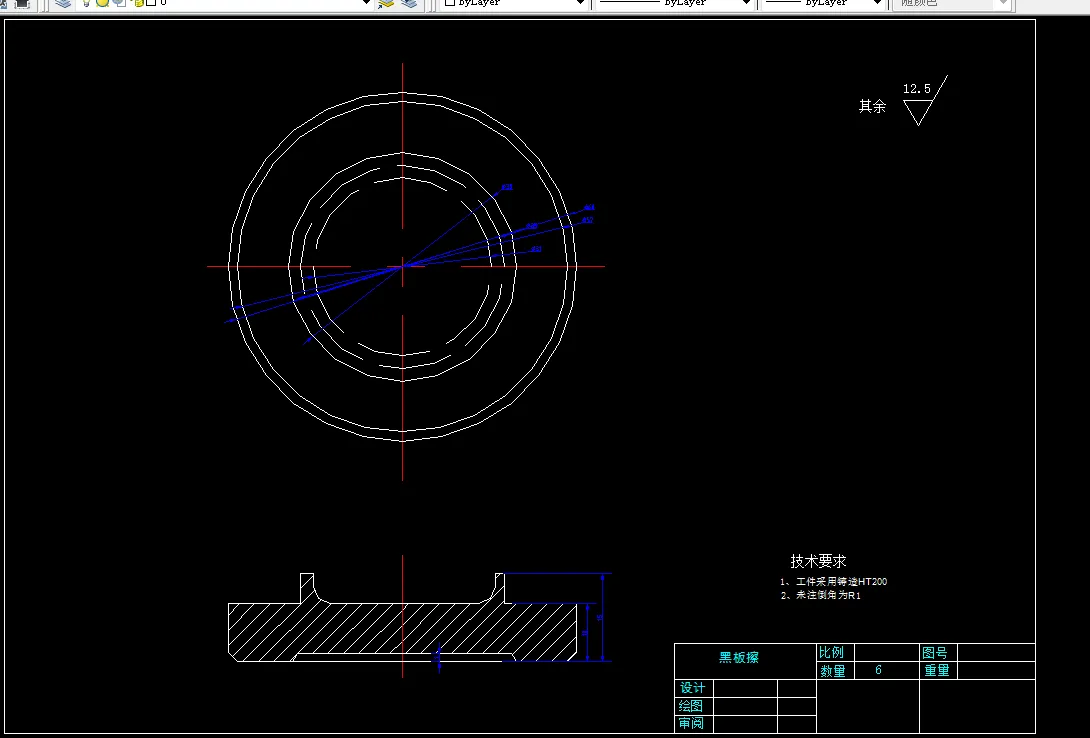1090x738 pixels.
Task: Click the Layer Properties Manager icon
Action: (63, 3)
